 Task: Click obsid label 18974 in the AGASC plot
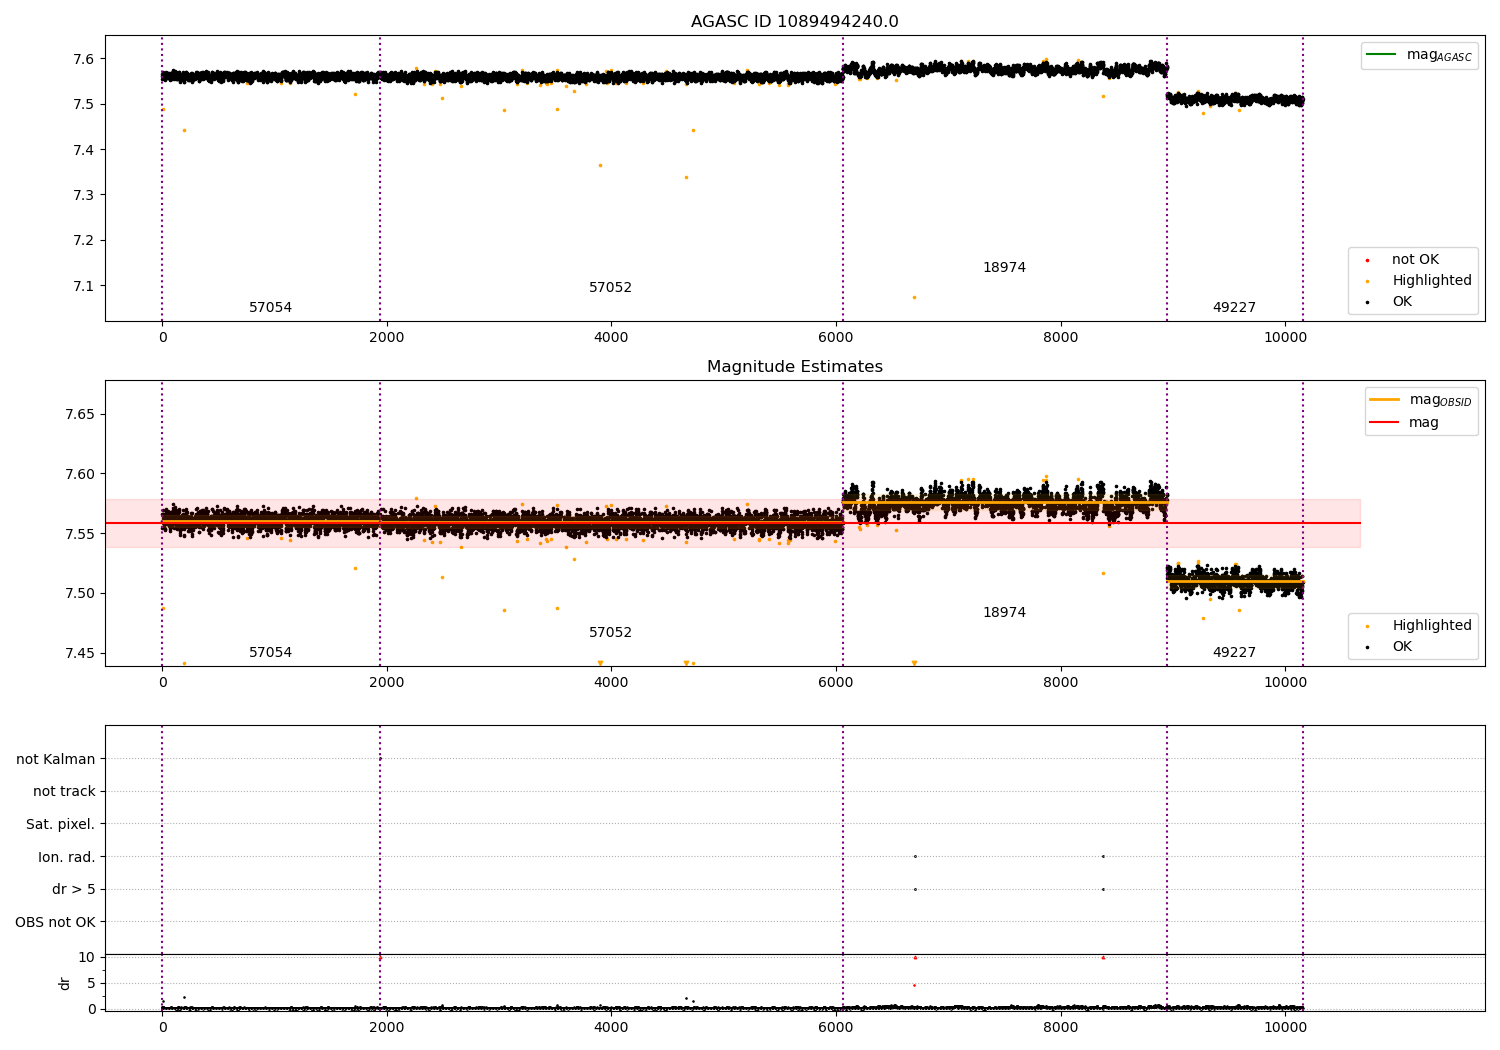coord(1004,268)
